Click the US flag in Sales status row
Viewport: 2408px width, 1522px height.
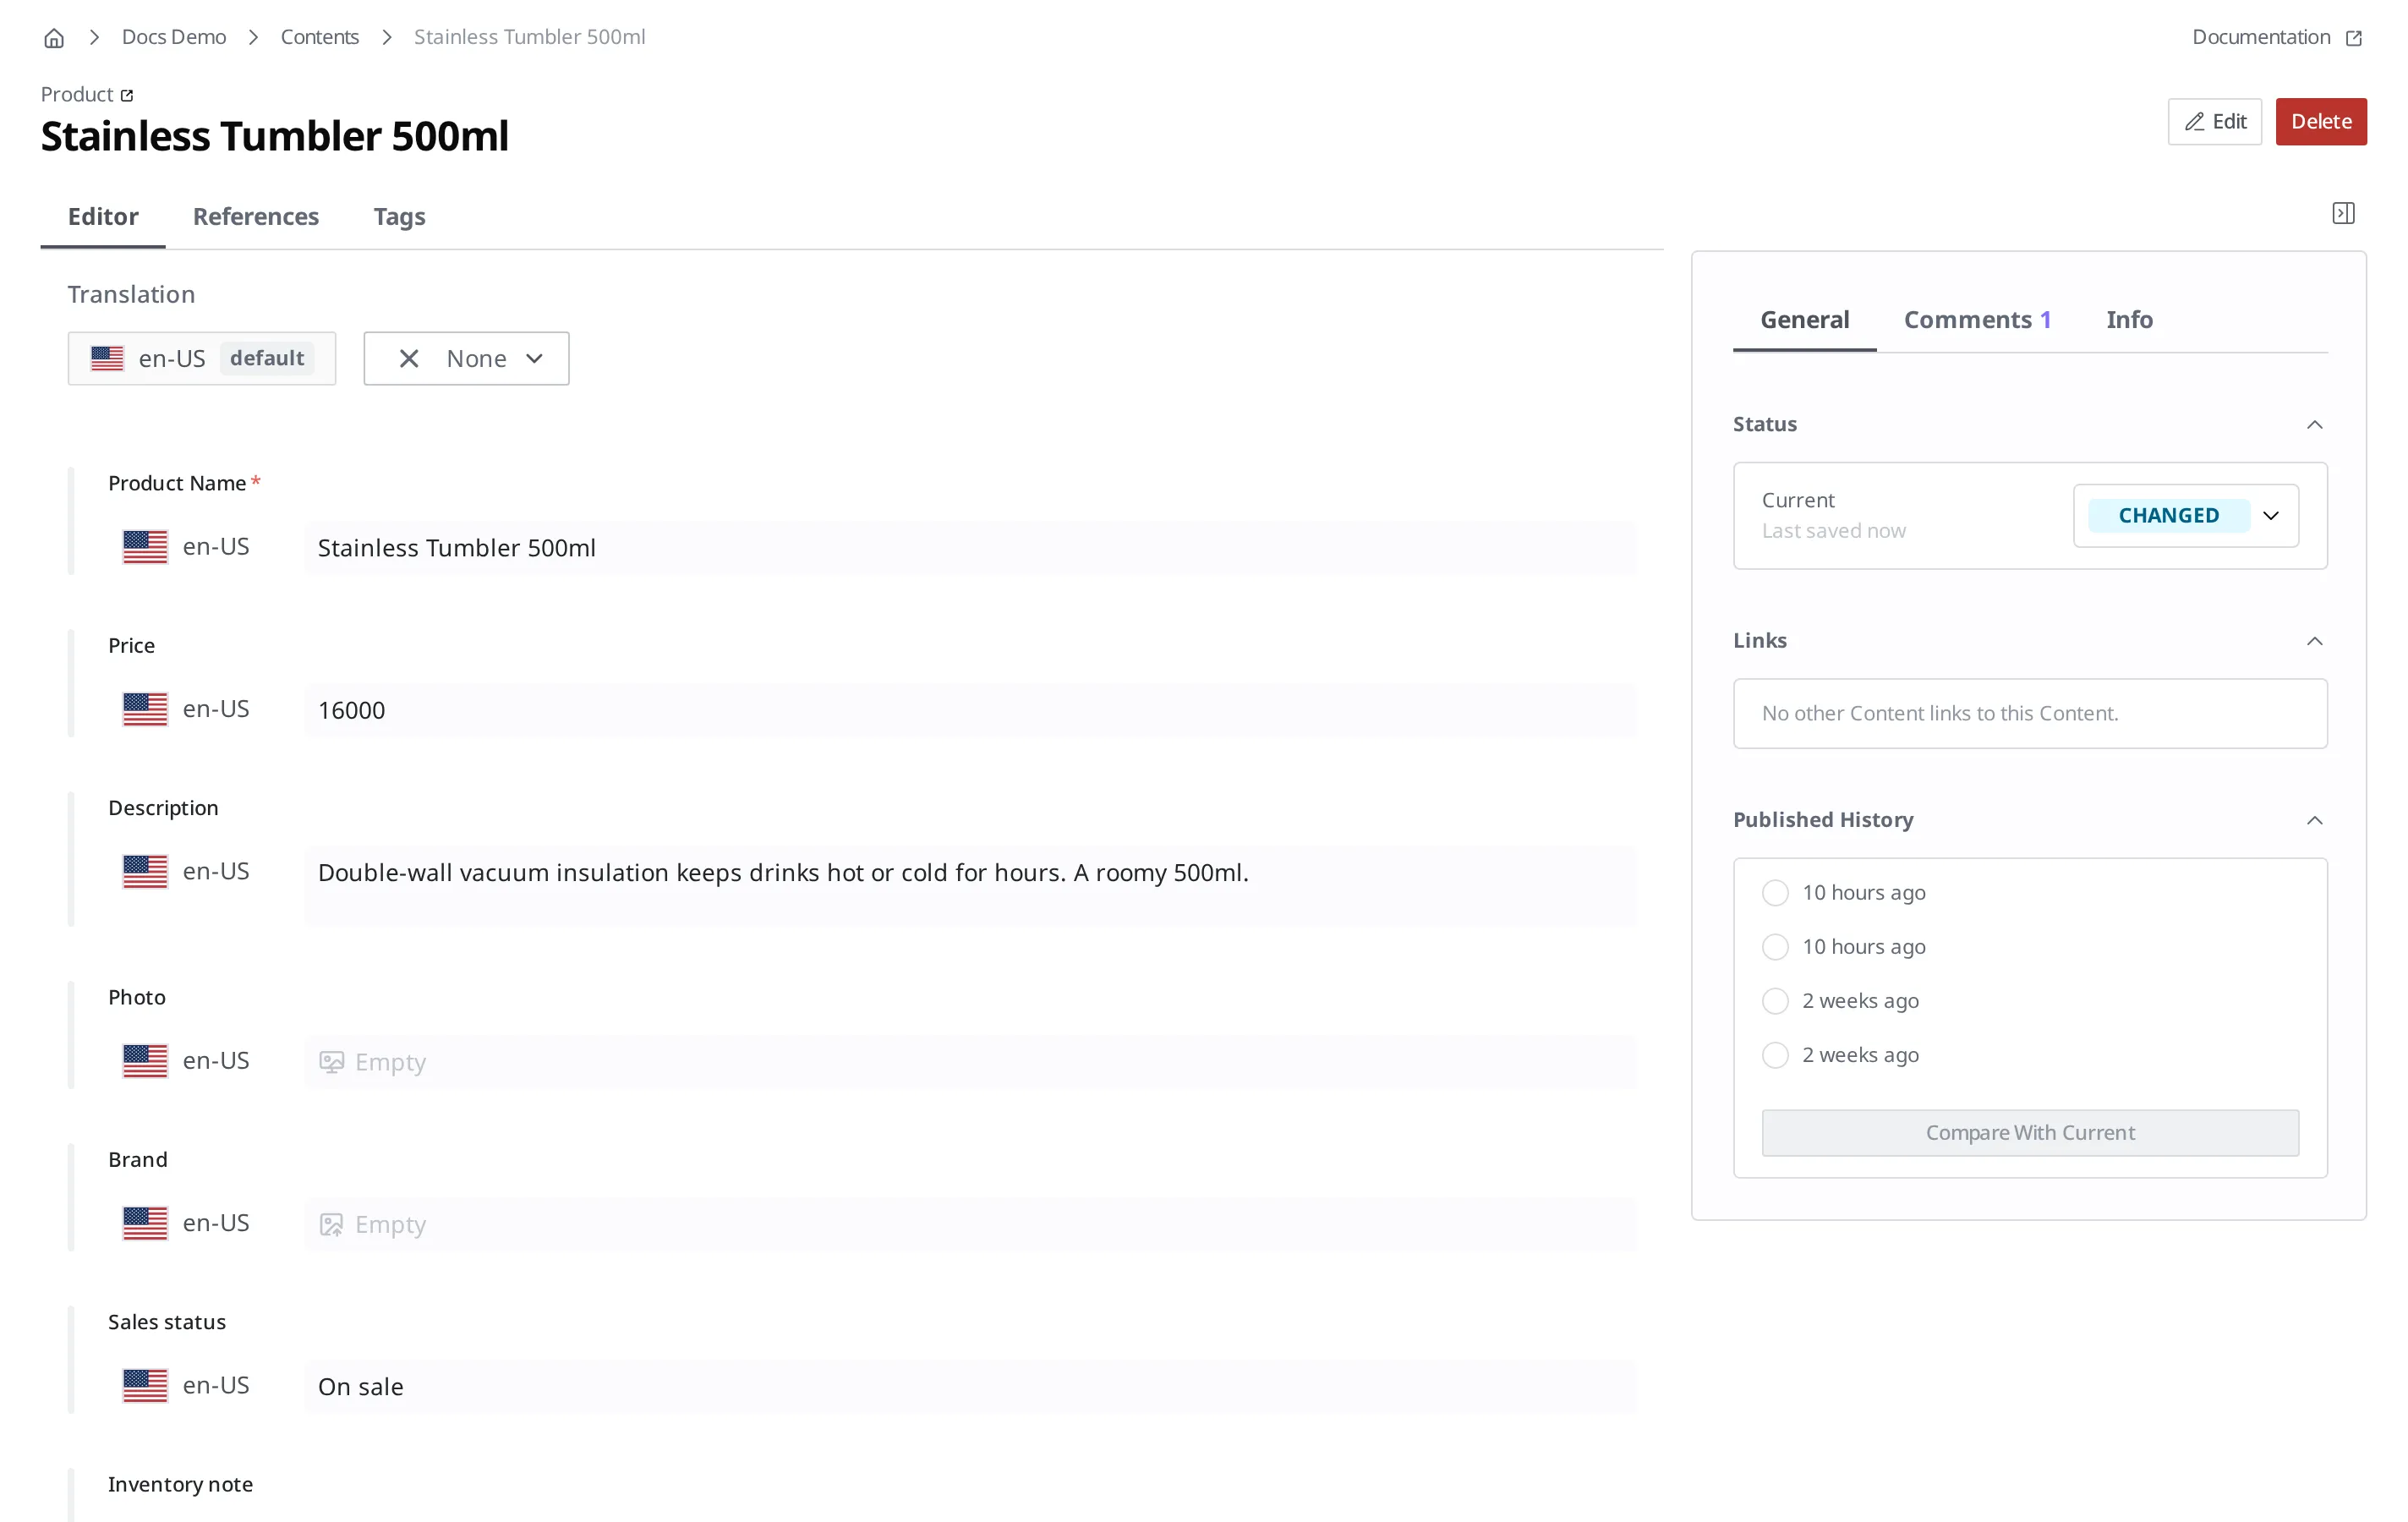(145, 1385)
